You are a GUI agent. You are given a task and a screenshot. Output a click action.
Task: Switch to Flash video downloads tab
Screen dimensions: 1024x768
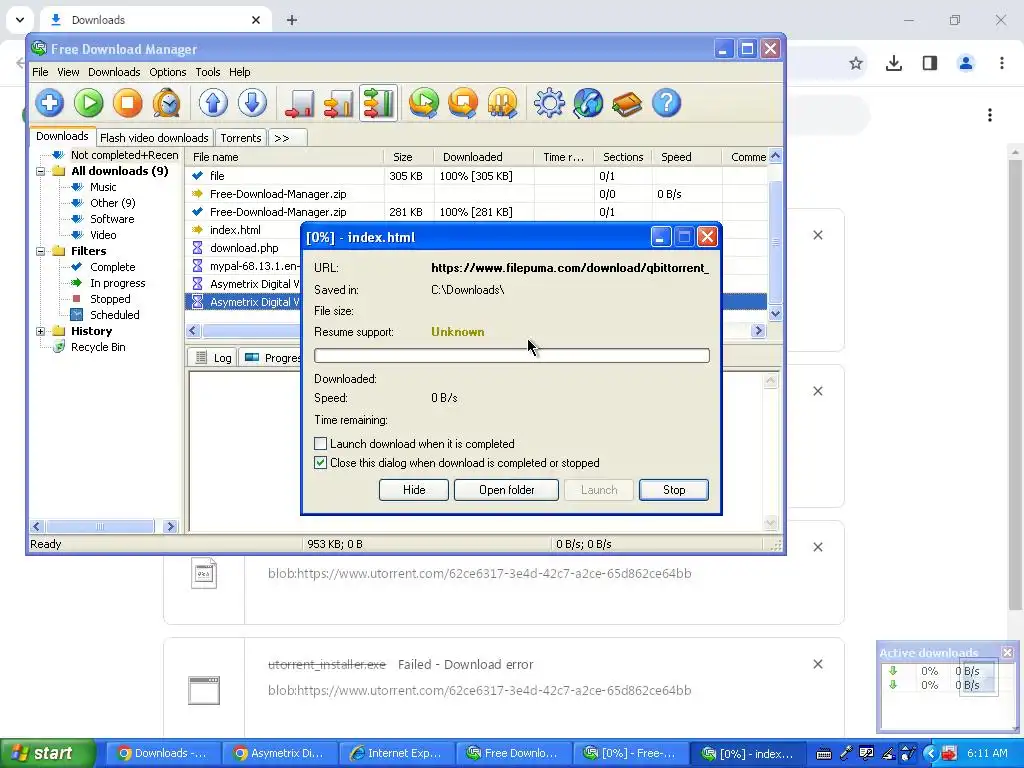[154, 138]
